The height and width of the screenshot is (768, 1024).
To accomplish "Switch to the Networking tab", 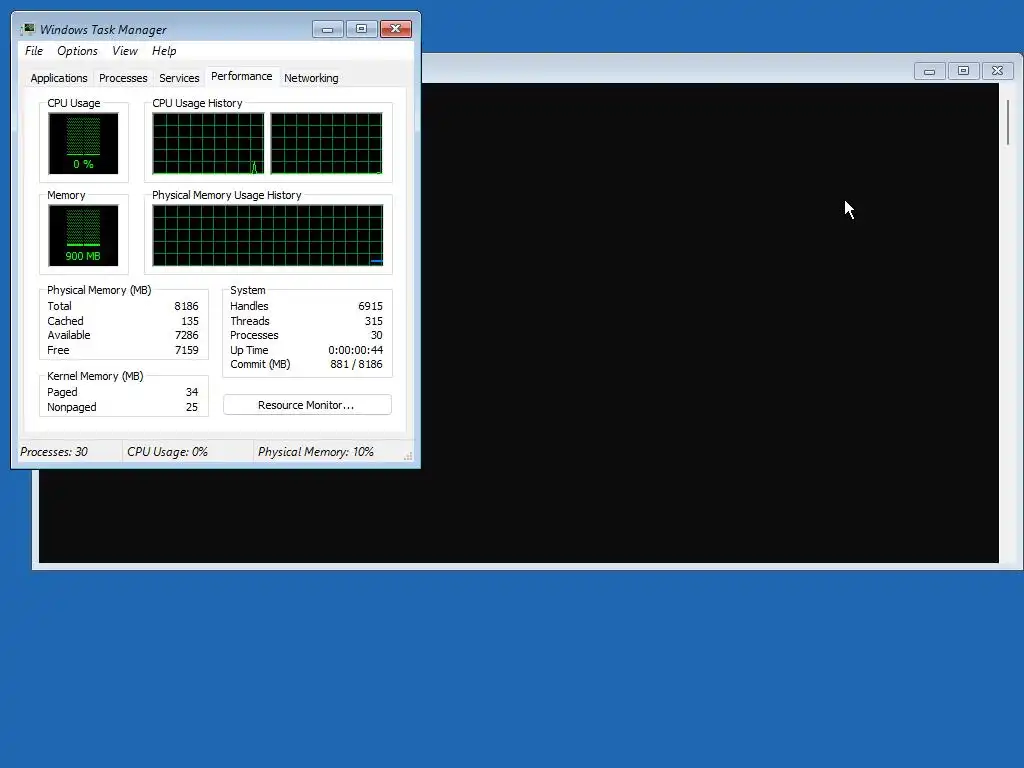I will tap(311, 78).
